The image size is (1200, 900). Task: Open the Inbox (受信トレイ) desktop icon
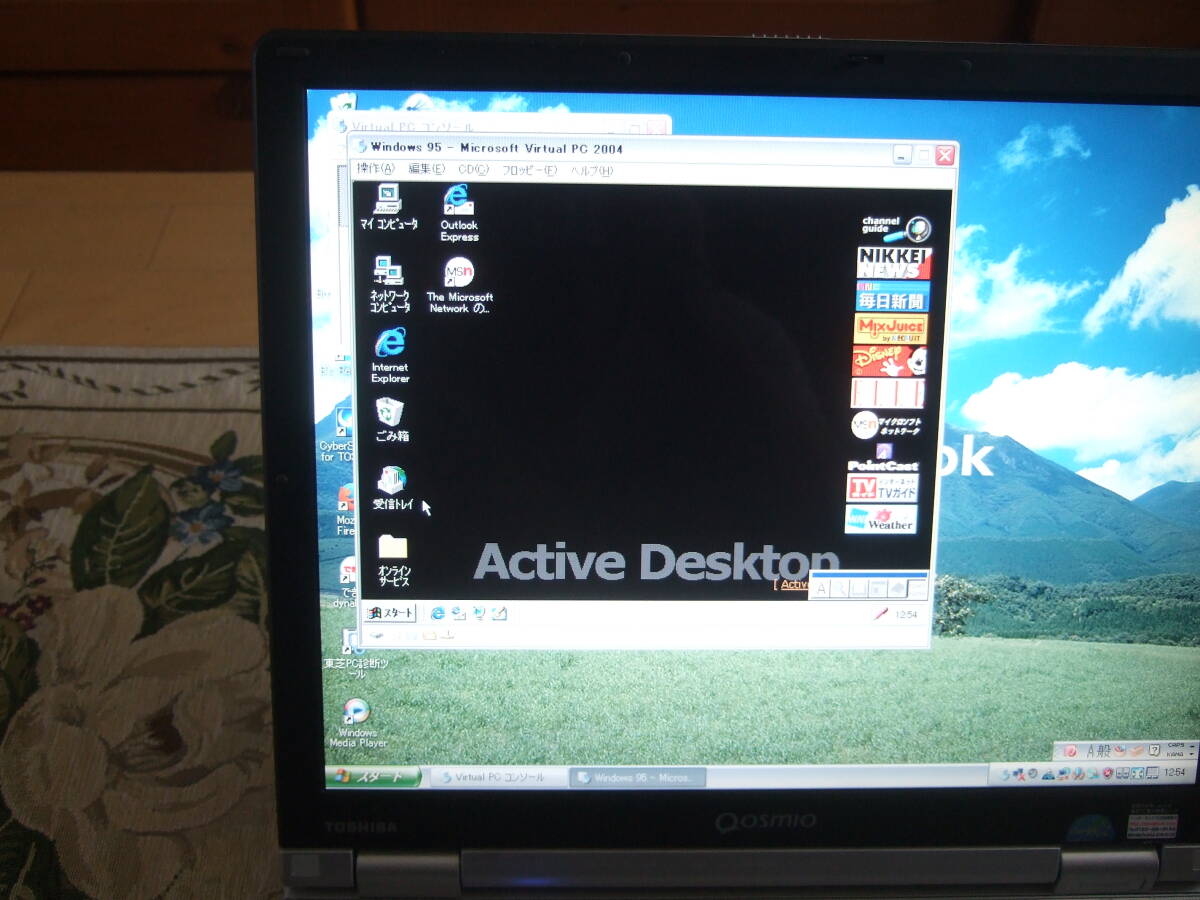pyautogui.click(x=392, y=488)
